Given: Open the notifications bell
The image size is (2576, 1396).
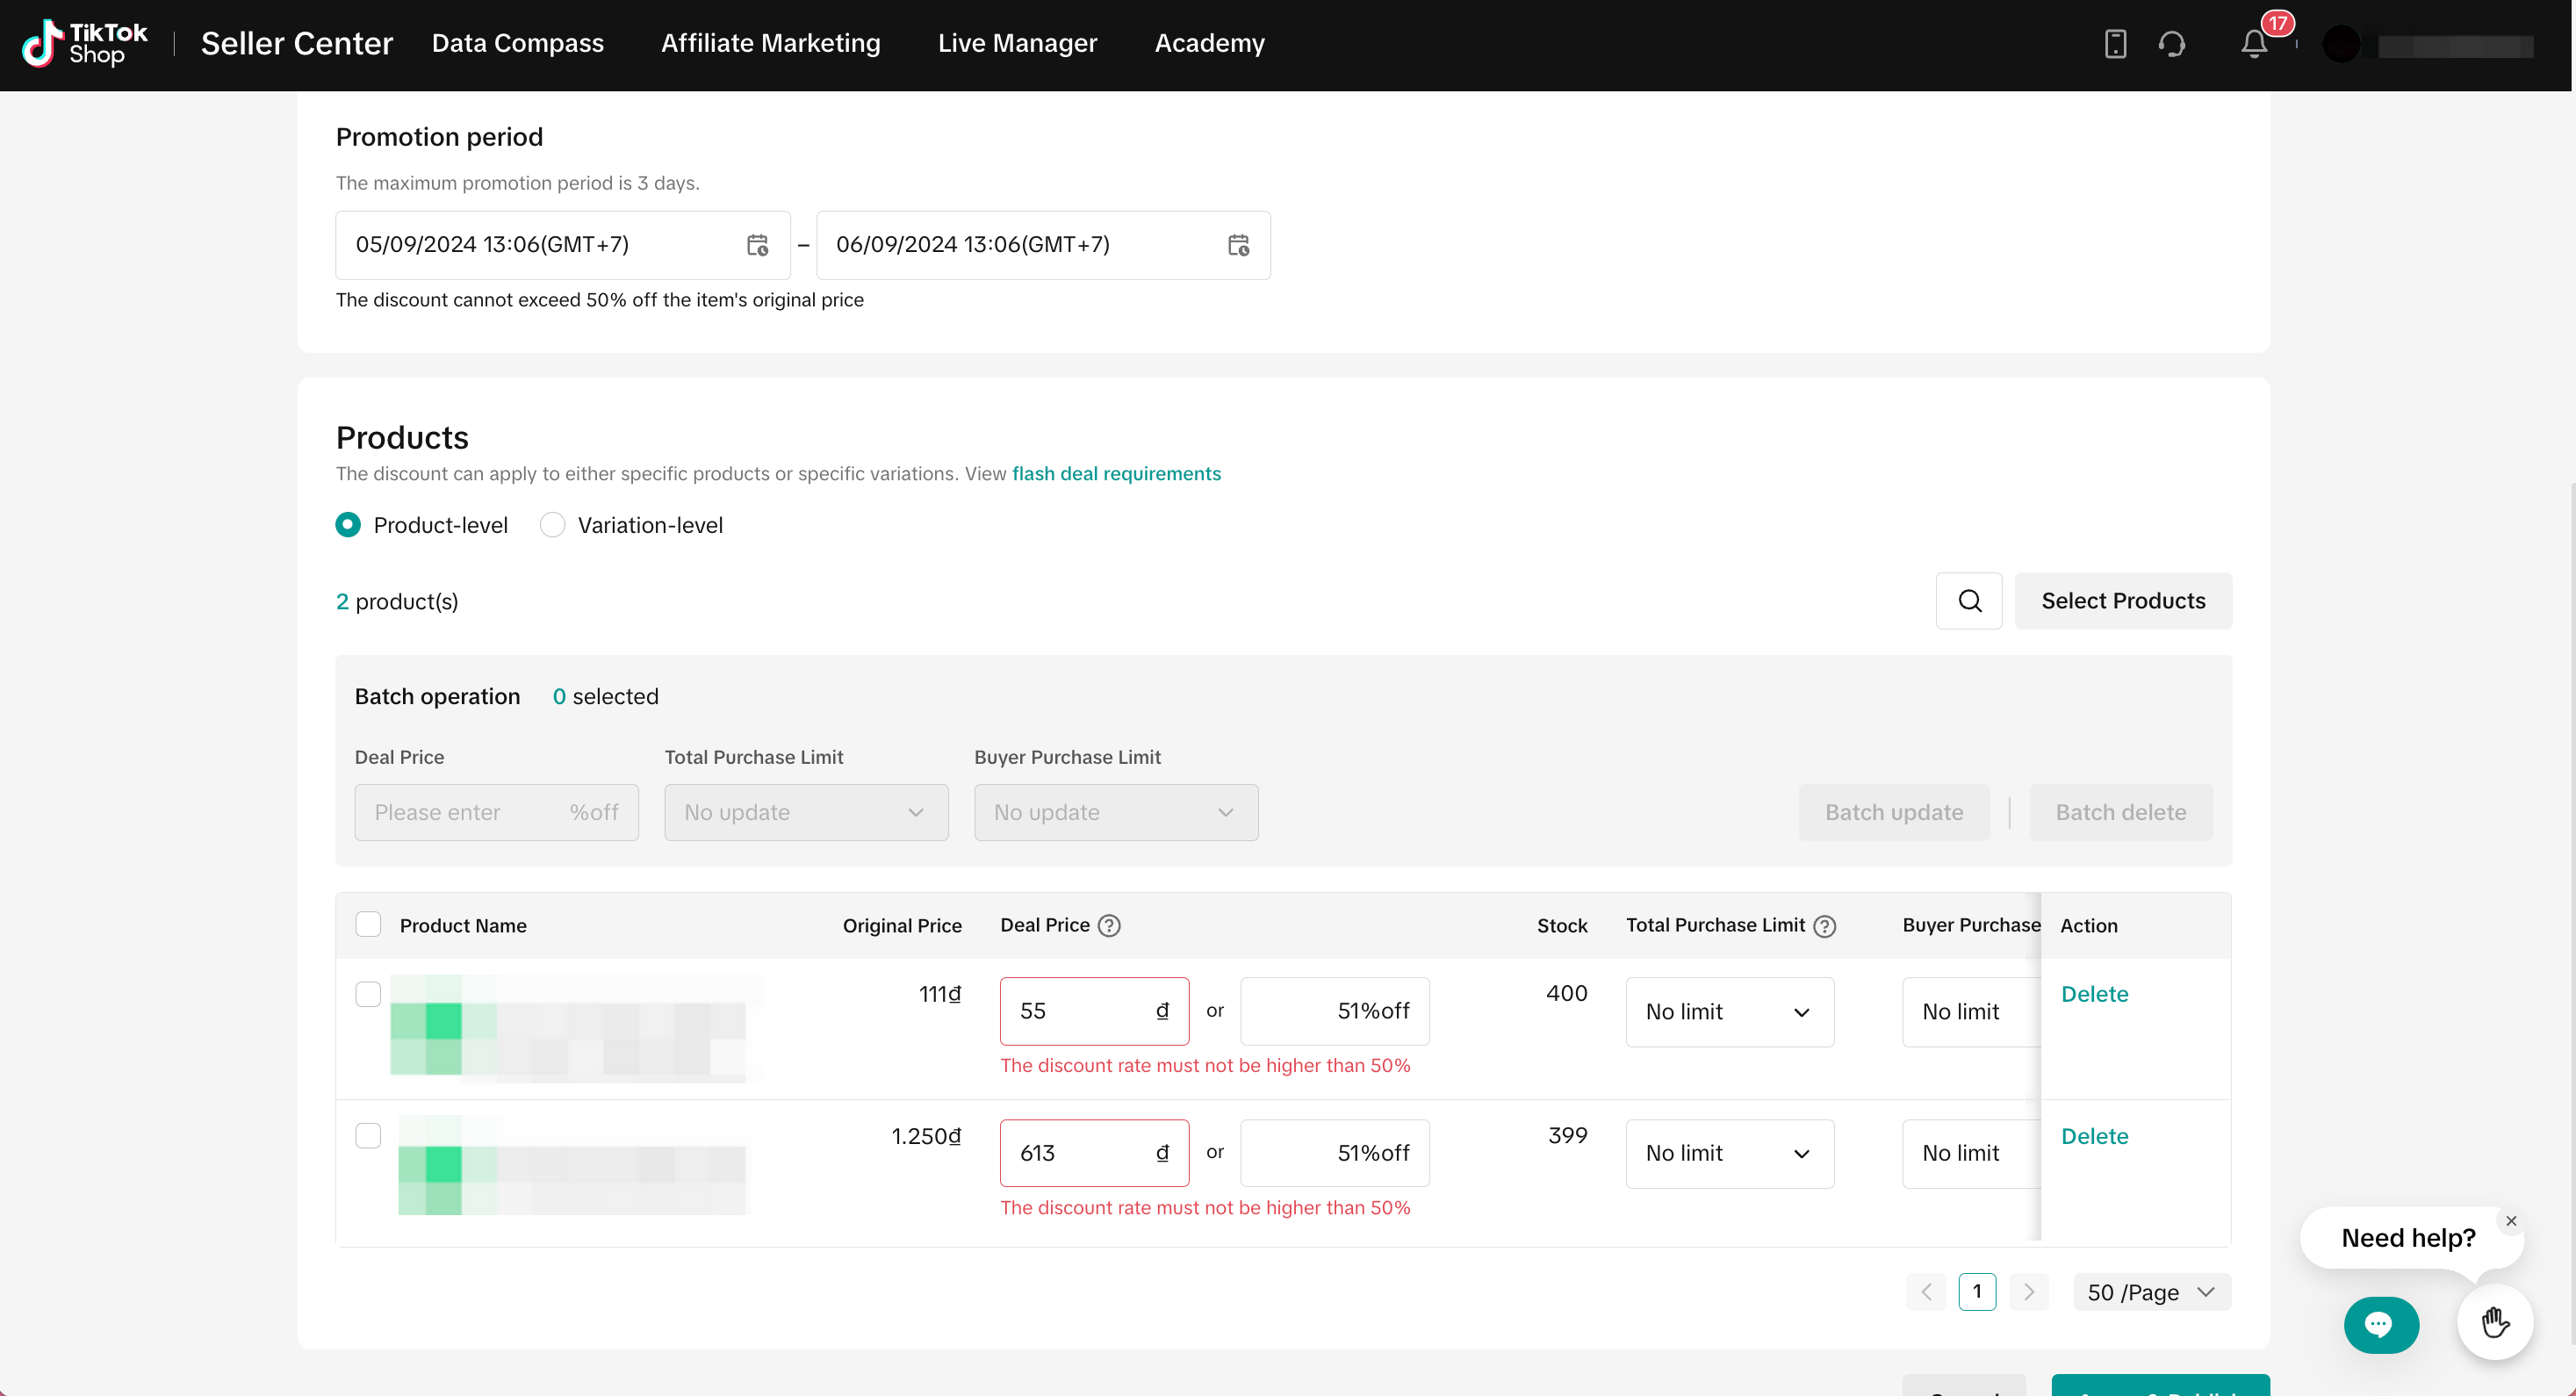Looking at the screenshot, I should coord(2254,44).
